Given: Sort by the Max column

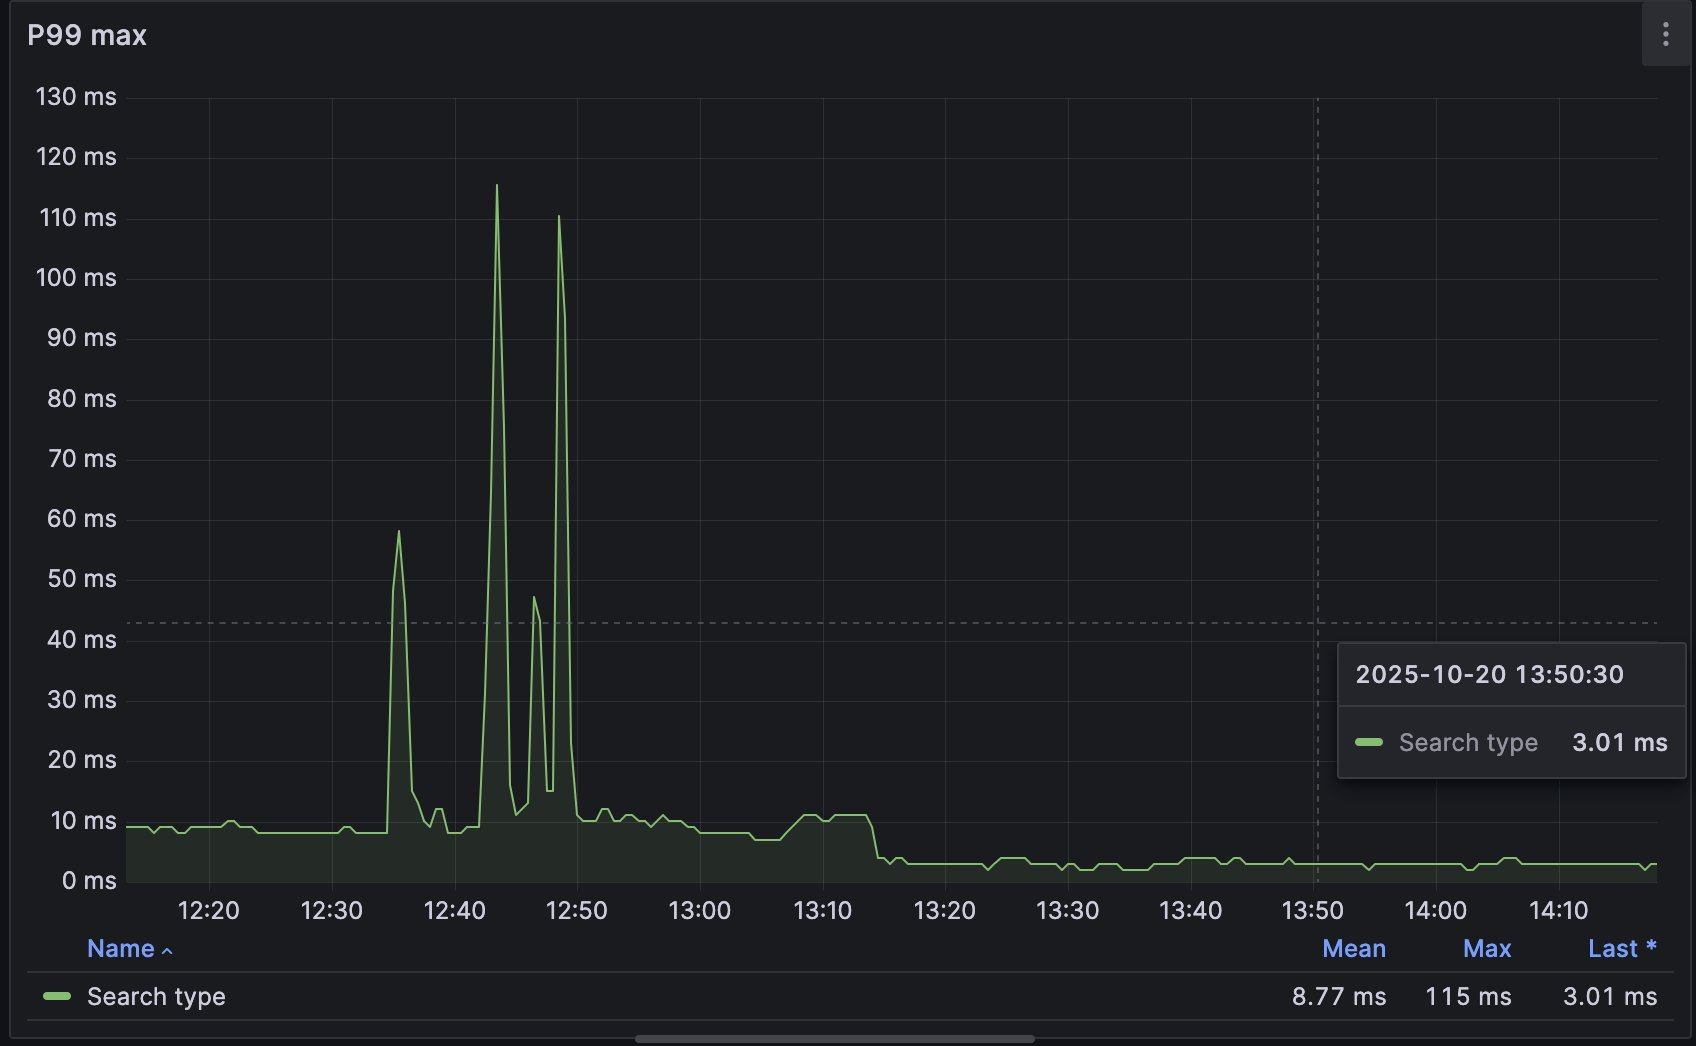Looking at the screenshot, I should [1487, 948].
